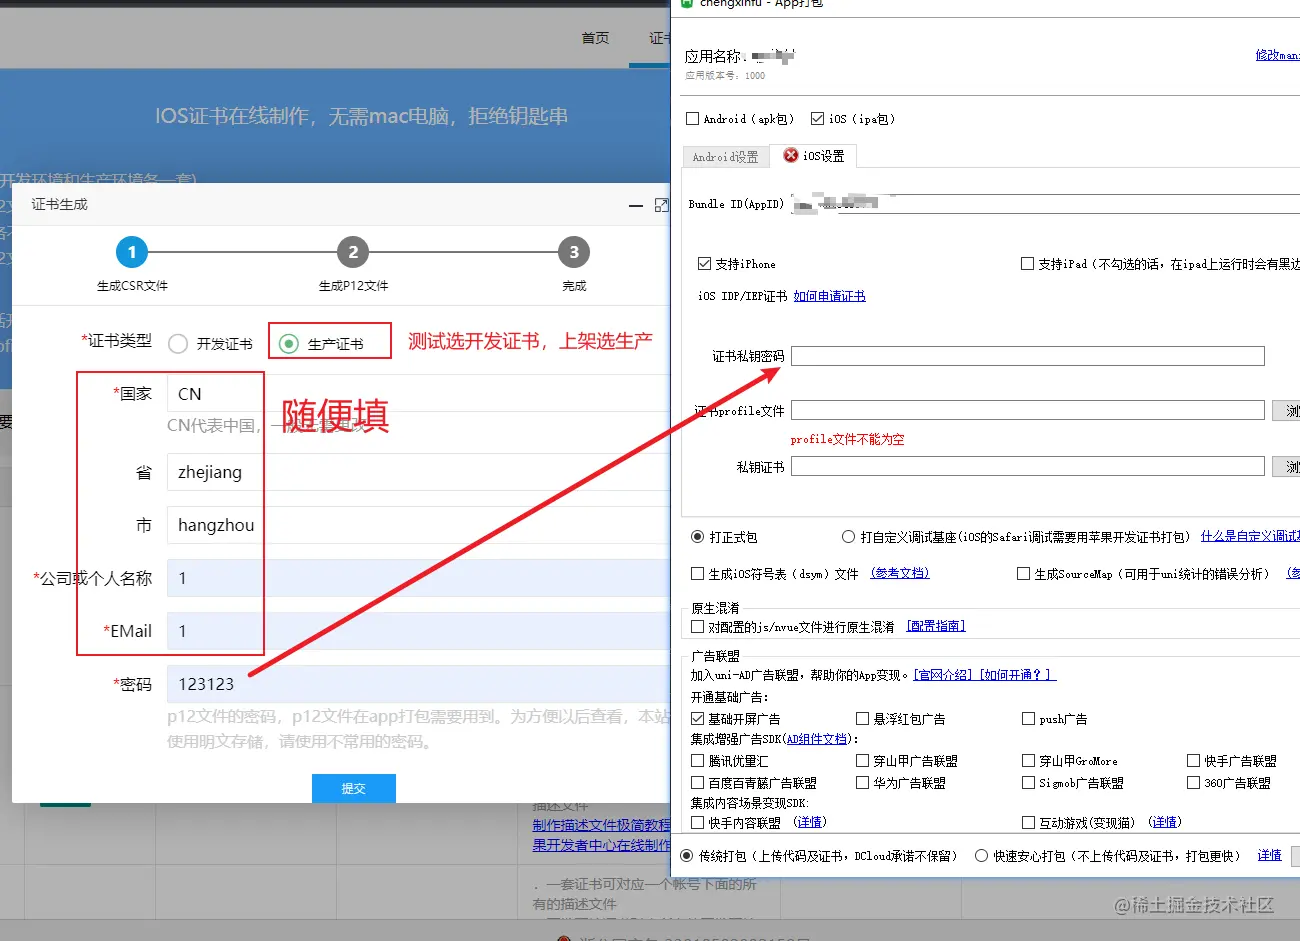The height and width of the screenshot is (941, 1300).
Task: Open the 如何申请证书 link
Action: [829, 296]
